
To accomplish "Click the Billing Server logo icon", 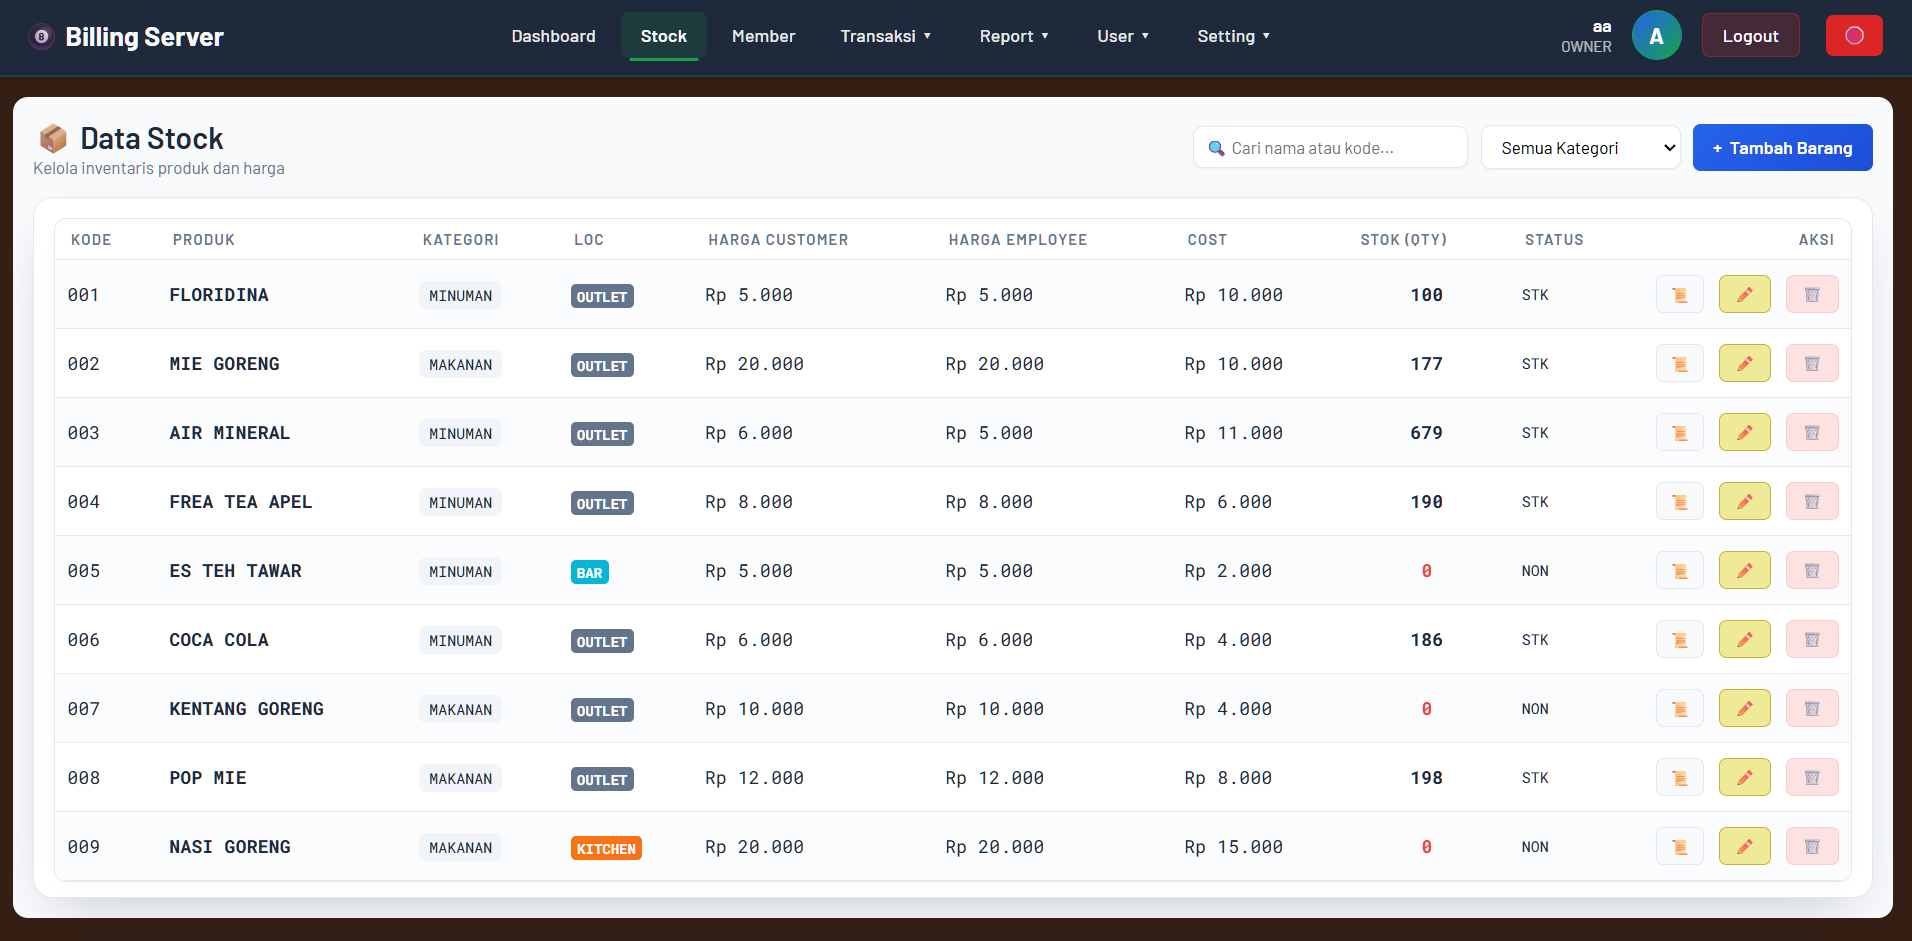I will point(40,36).
